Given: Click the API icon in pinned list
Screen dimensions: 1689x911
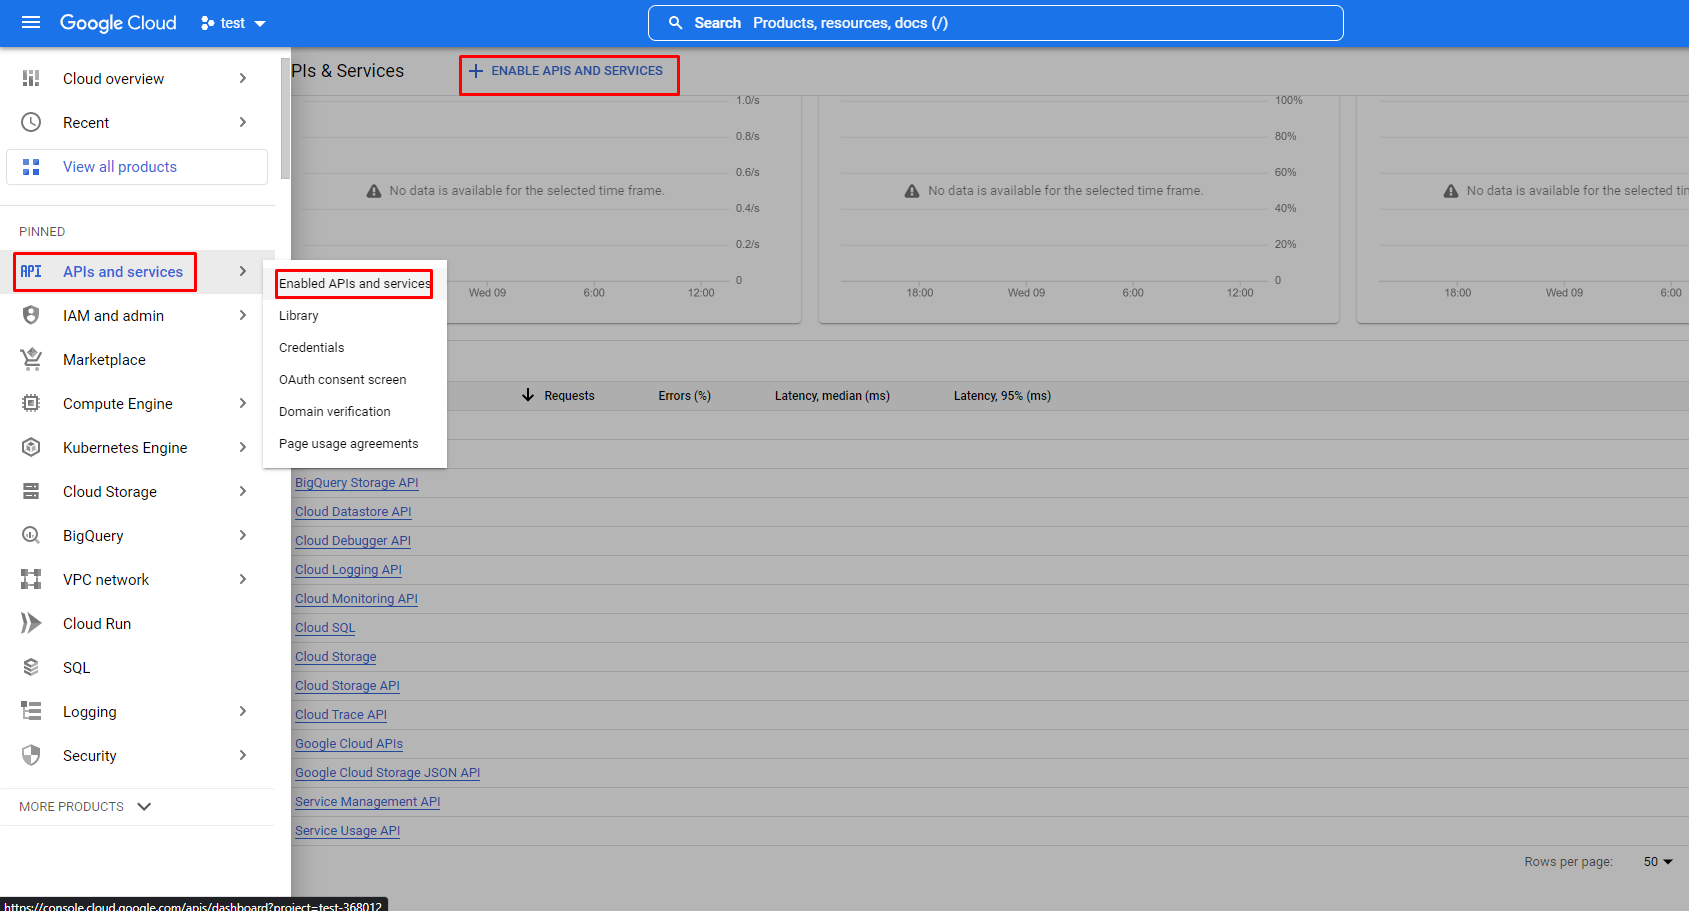Looking at the screenshot, I should (31, 272).
